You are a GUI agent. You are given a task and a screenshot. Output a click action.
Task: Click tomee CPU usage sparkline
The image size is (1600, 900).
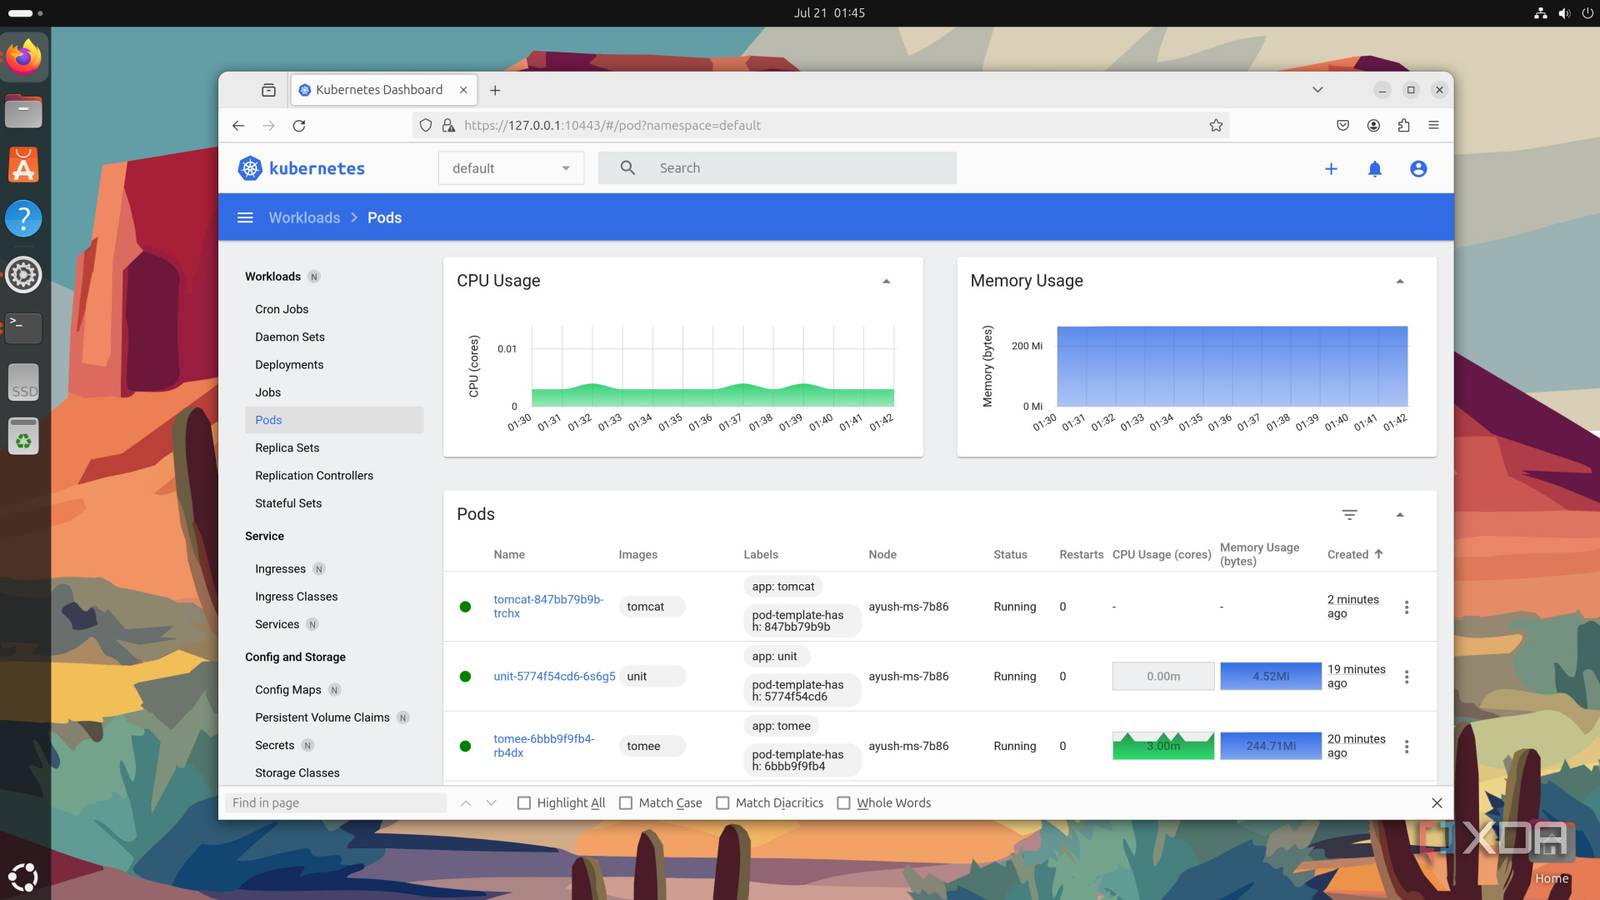1163,746
